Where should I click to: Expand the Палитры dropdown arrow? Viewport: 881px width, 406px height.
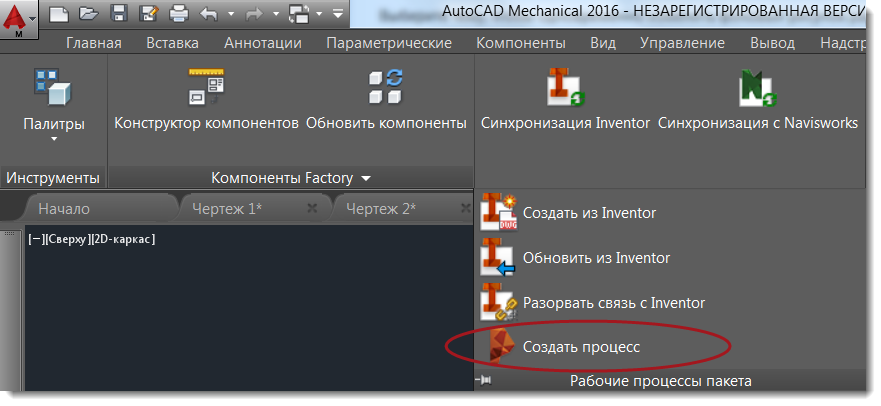pyautogui.click(x=54, y=139)
